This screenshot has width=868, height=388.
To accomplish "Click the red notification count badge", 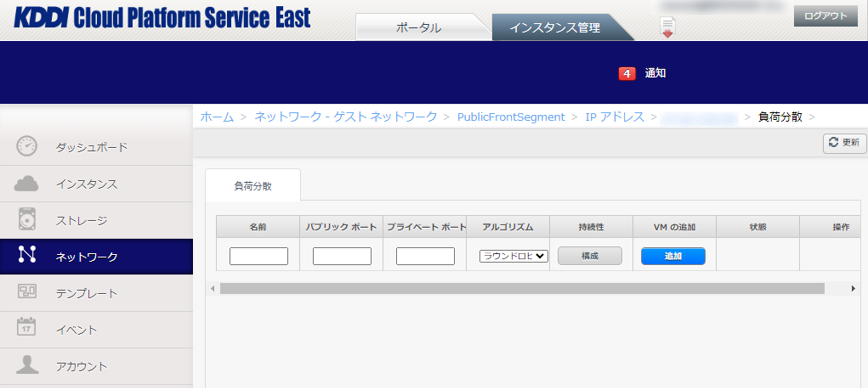I will tap(627, 74).
